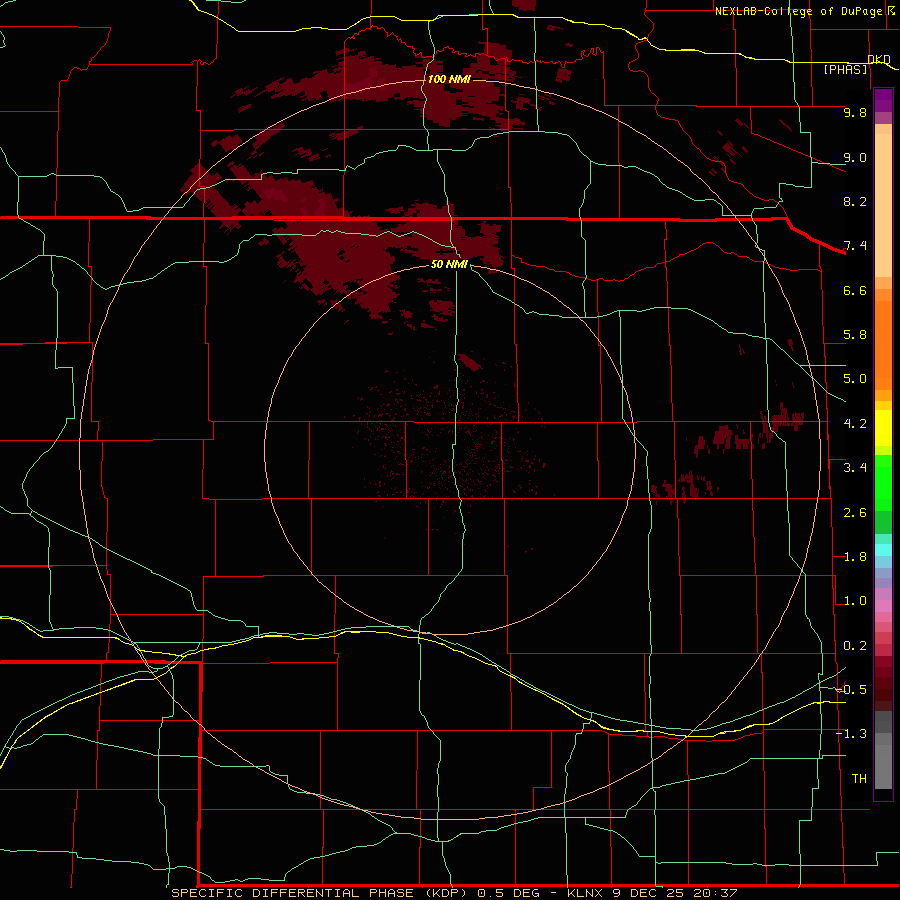Click the 6.6 value on the scale
Image resolution: width=900 pixels, height=900 pixels.
click(855, 290)
